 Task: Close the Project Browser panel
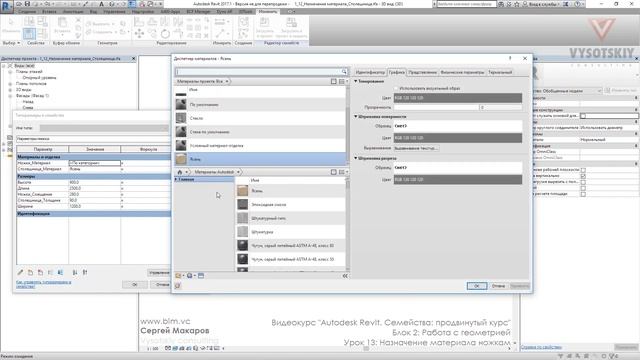point(133,59)
